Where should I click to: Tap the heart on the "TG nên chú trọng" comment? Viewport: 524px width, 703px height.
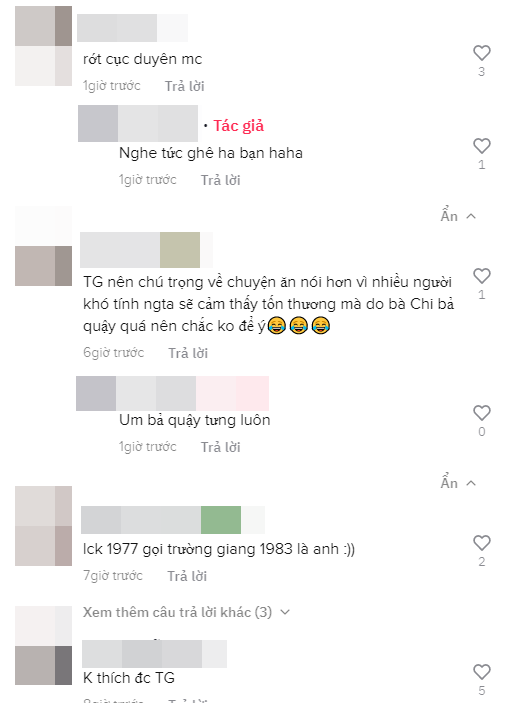tap(481, 276)
